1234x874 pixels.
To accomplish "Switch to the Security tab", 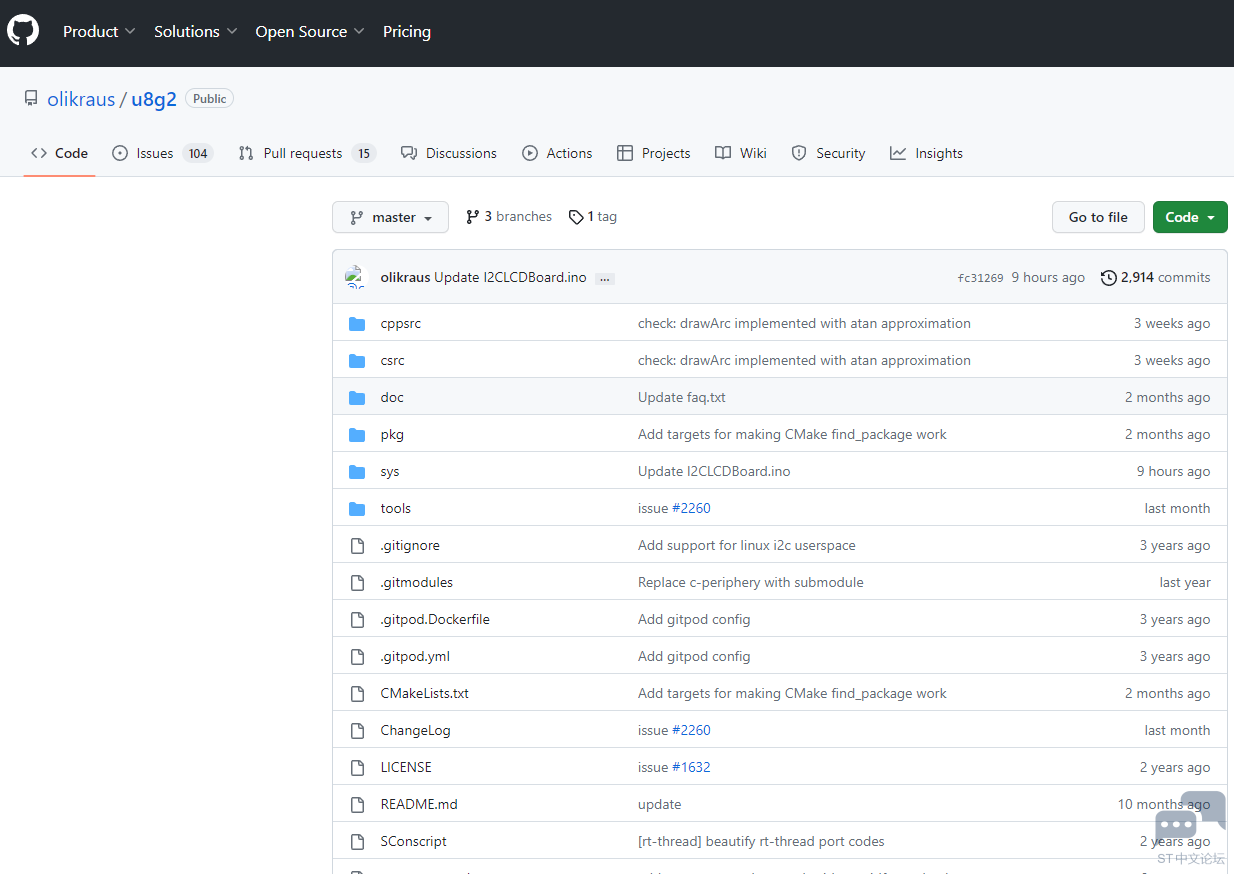I will pyautogui.click(x=828, y=153).
